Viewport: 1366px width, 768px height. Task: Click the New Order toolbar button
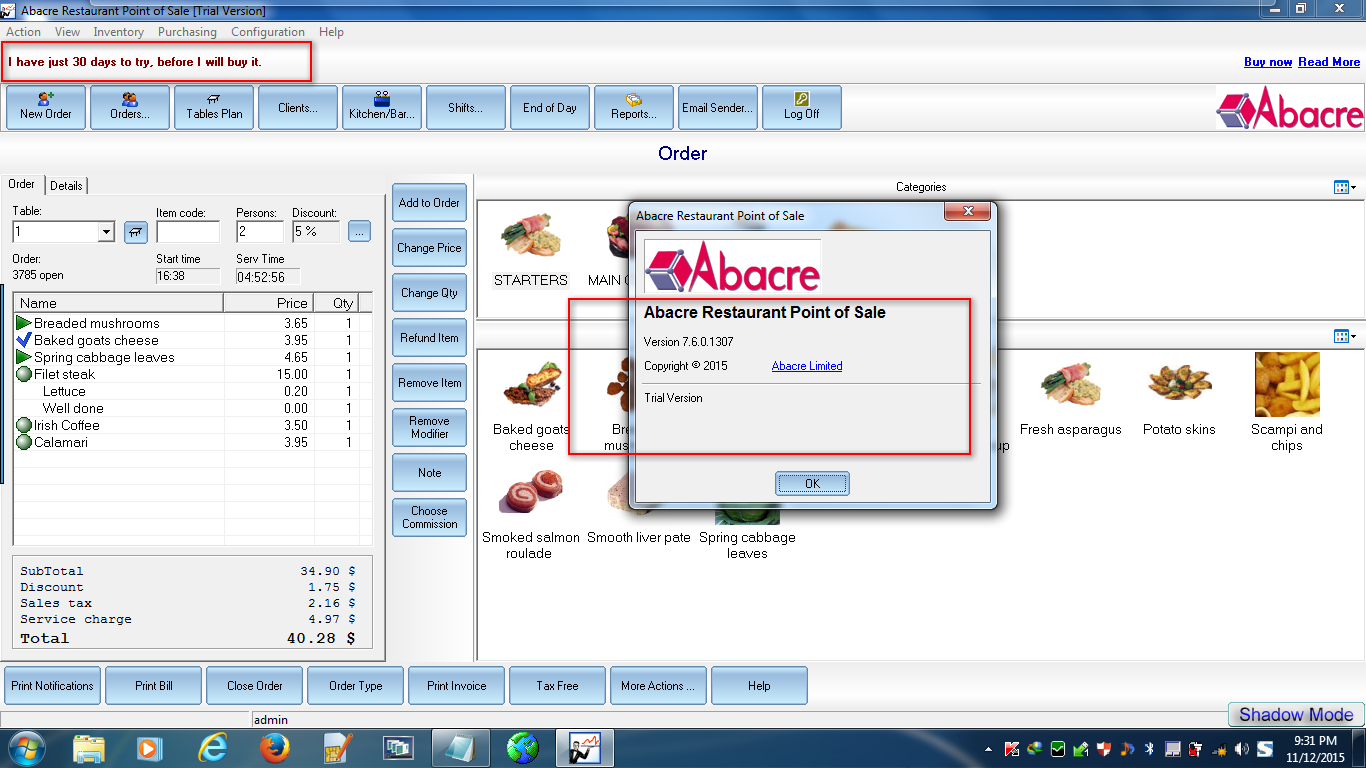46,107
